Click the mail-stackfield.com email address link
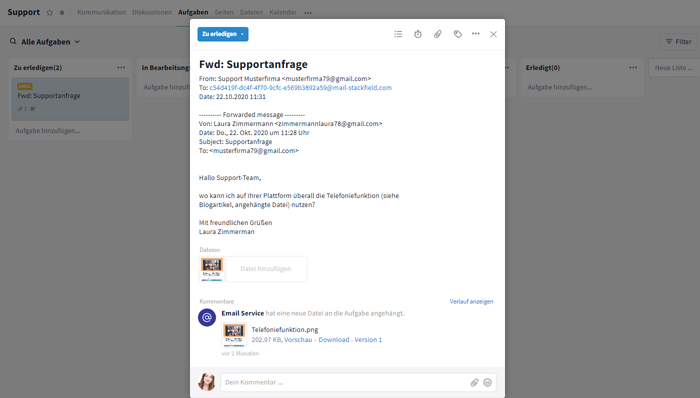The width and height of the screenshot is (700, 398). tap(300, 87)
